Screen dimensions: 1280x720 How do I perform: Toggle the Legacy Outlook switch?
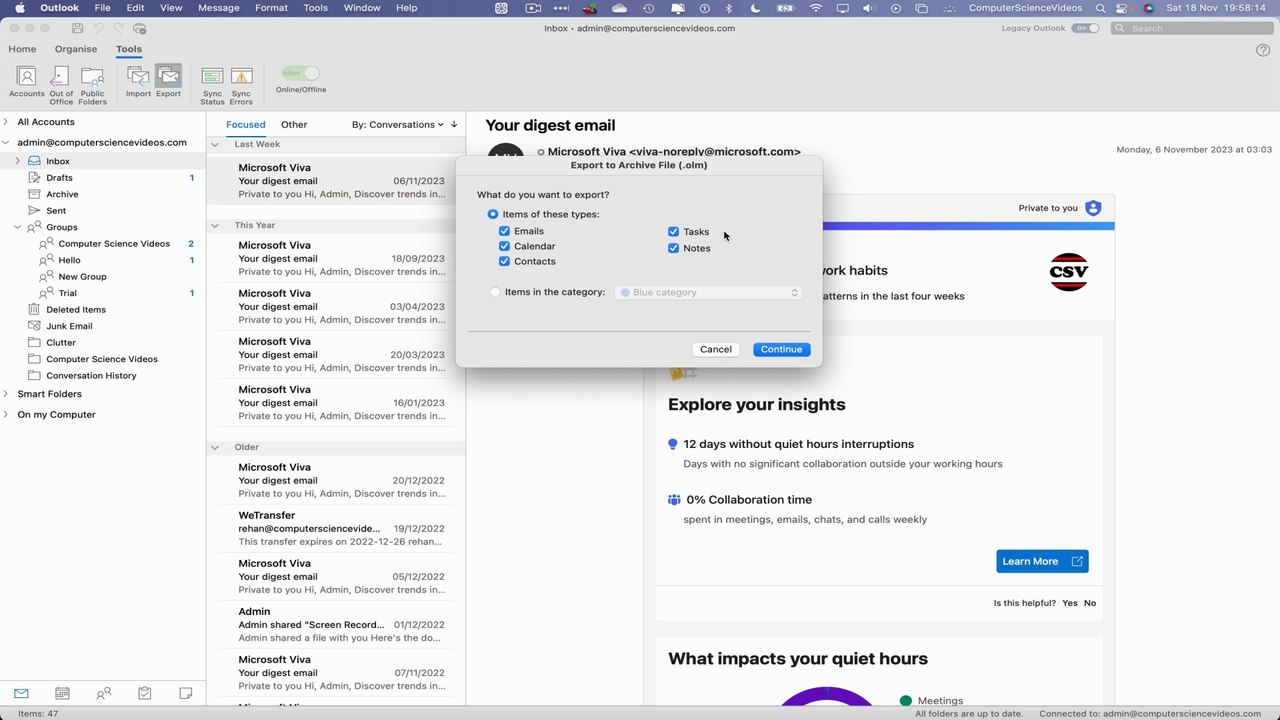coord(1085,28)
